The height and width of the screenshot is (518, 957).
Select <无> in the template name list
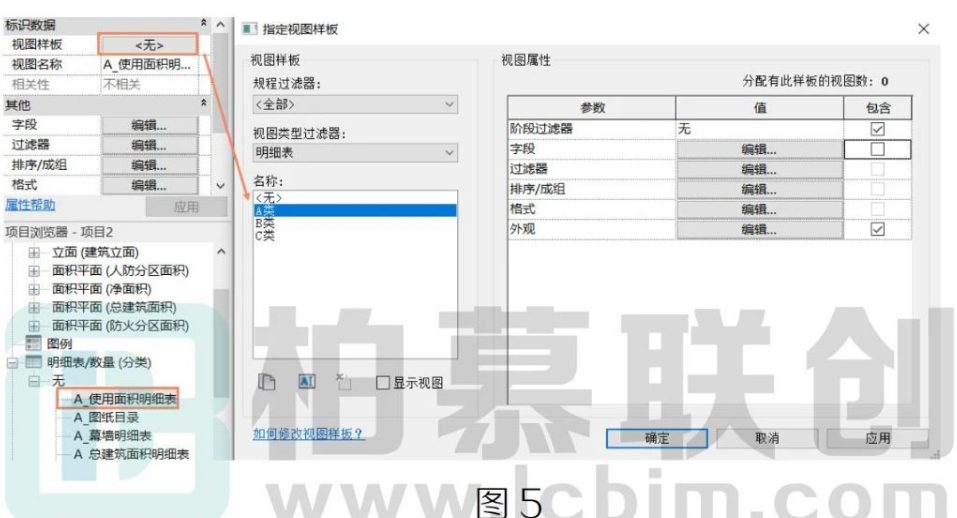[x=355, y=198]
